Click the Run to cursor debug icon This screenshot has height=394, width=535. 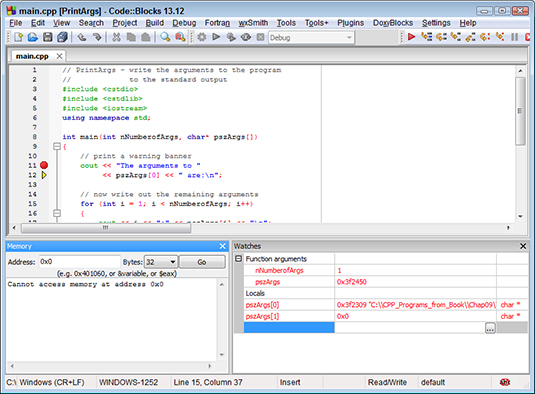click(x=426, y=37)
